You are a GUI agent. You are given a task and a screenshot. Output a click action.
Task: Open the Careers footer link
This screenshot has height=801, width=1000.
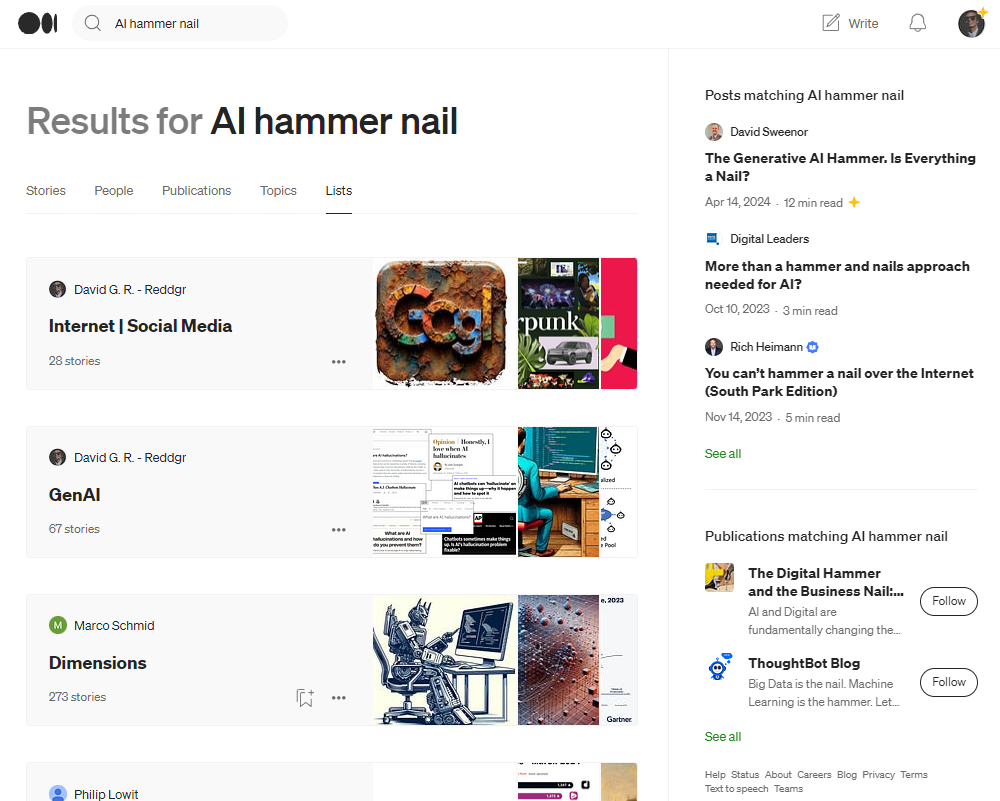click(x=814, y=774)
